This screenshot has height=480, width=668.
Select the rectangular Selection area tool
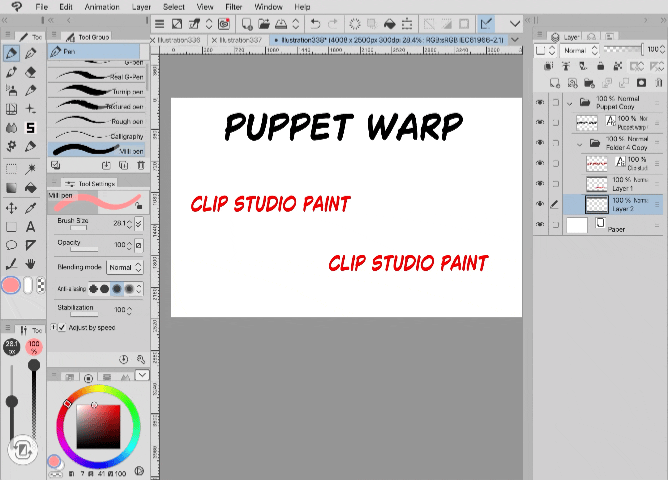pos(12,169)
